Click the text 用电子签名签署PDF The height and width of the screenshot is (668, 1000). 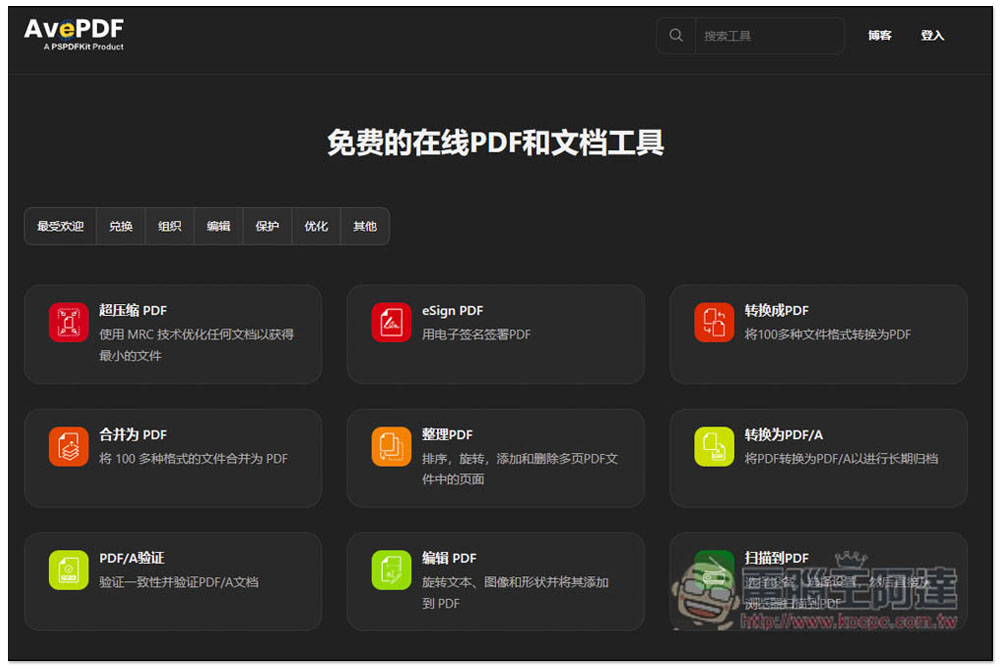[x=476, y=334]
